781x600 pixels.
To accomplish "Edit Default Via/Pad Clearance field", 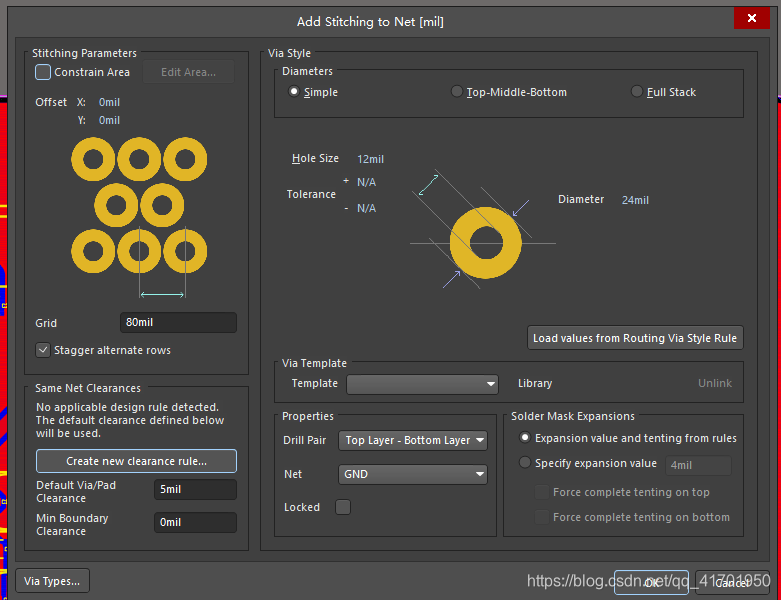I will coord(195,490).
